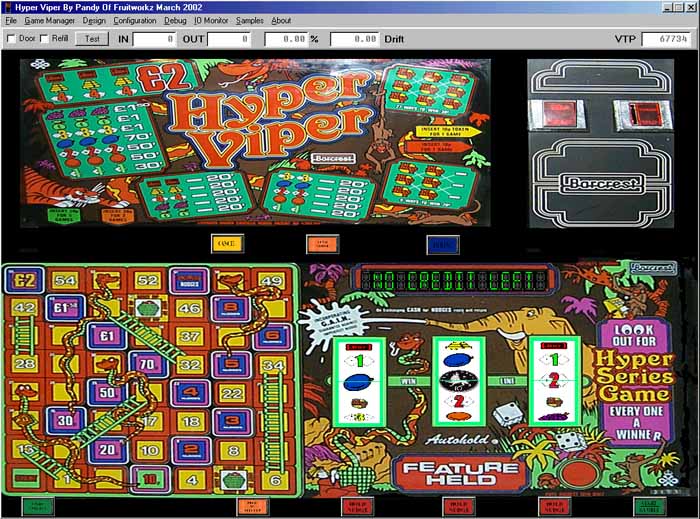
Task: Click the Drift value field
Action: pos(355,39)
